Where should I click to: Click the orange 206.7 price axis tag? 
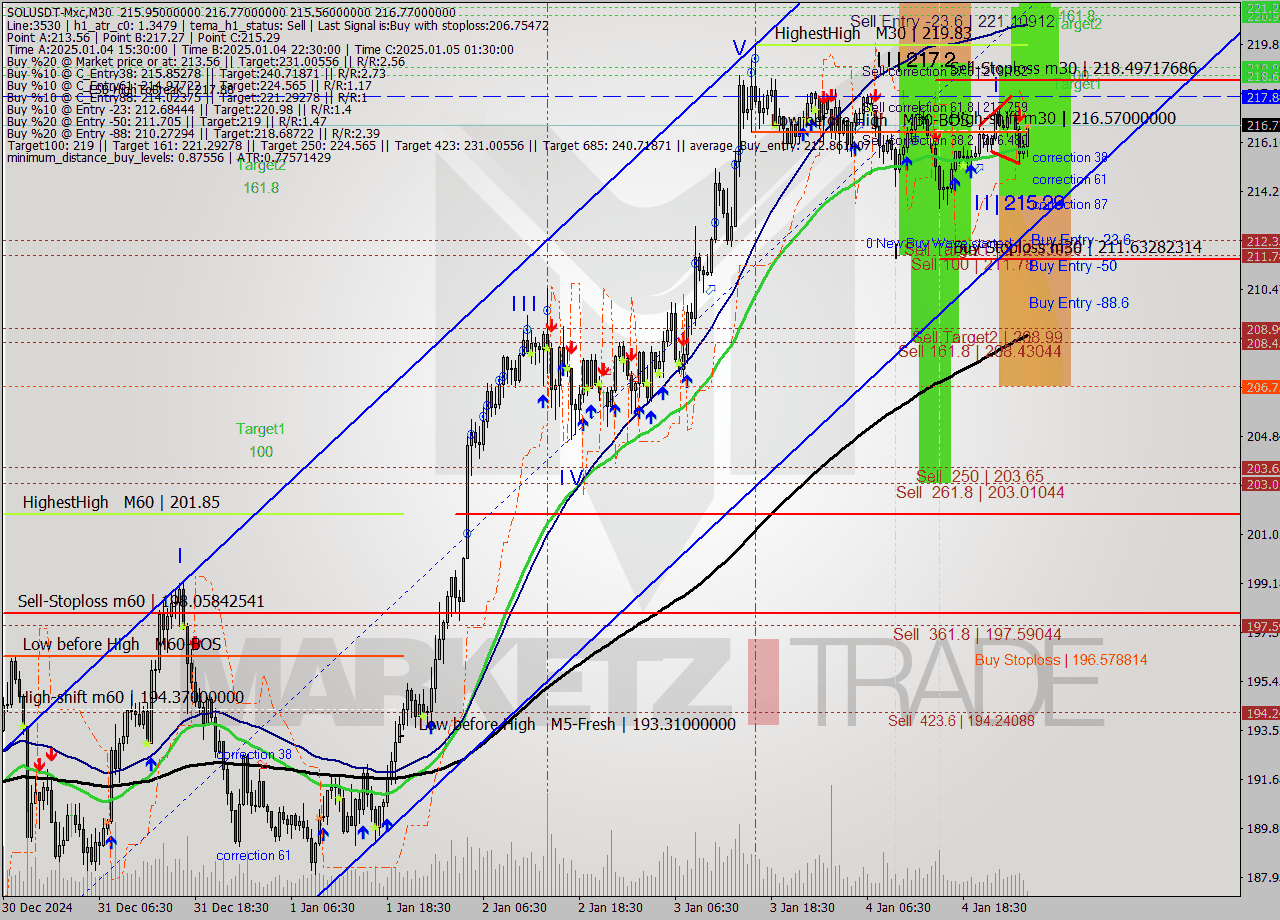(x=1260, y=386)
